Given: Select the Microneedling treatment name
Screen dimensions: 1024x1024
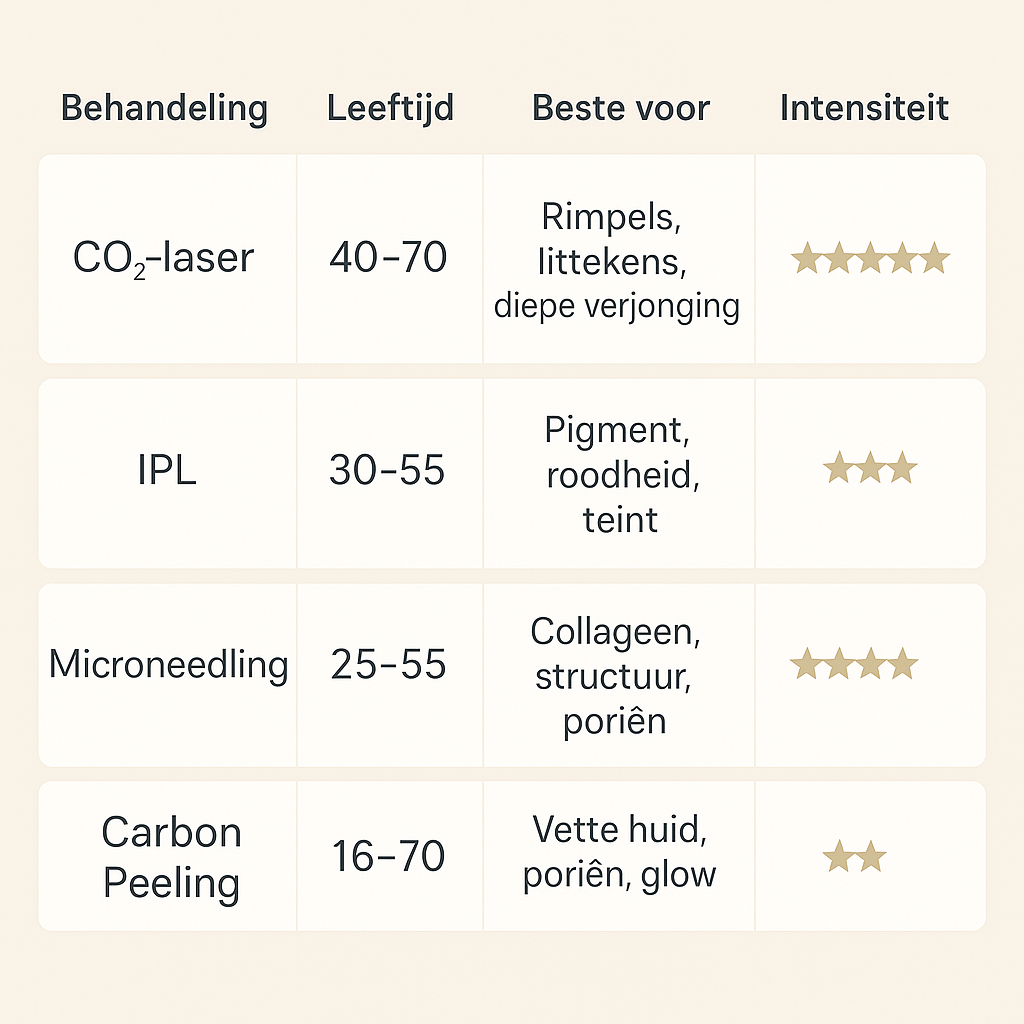Looking at the screenshot, I should click(x=169, y=664).
